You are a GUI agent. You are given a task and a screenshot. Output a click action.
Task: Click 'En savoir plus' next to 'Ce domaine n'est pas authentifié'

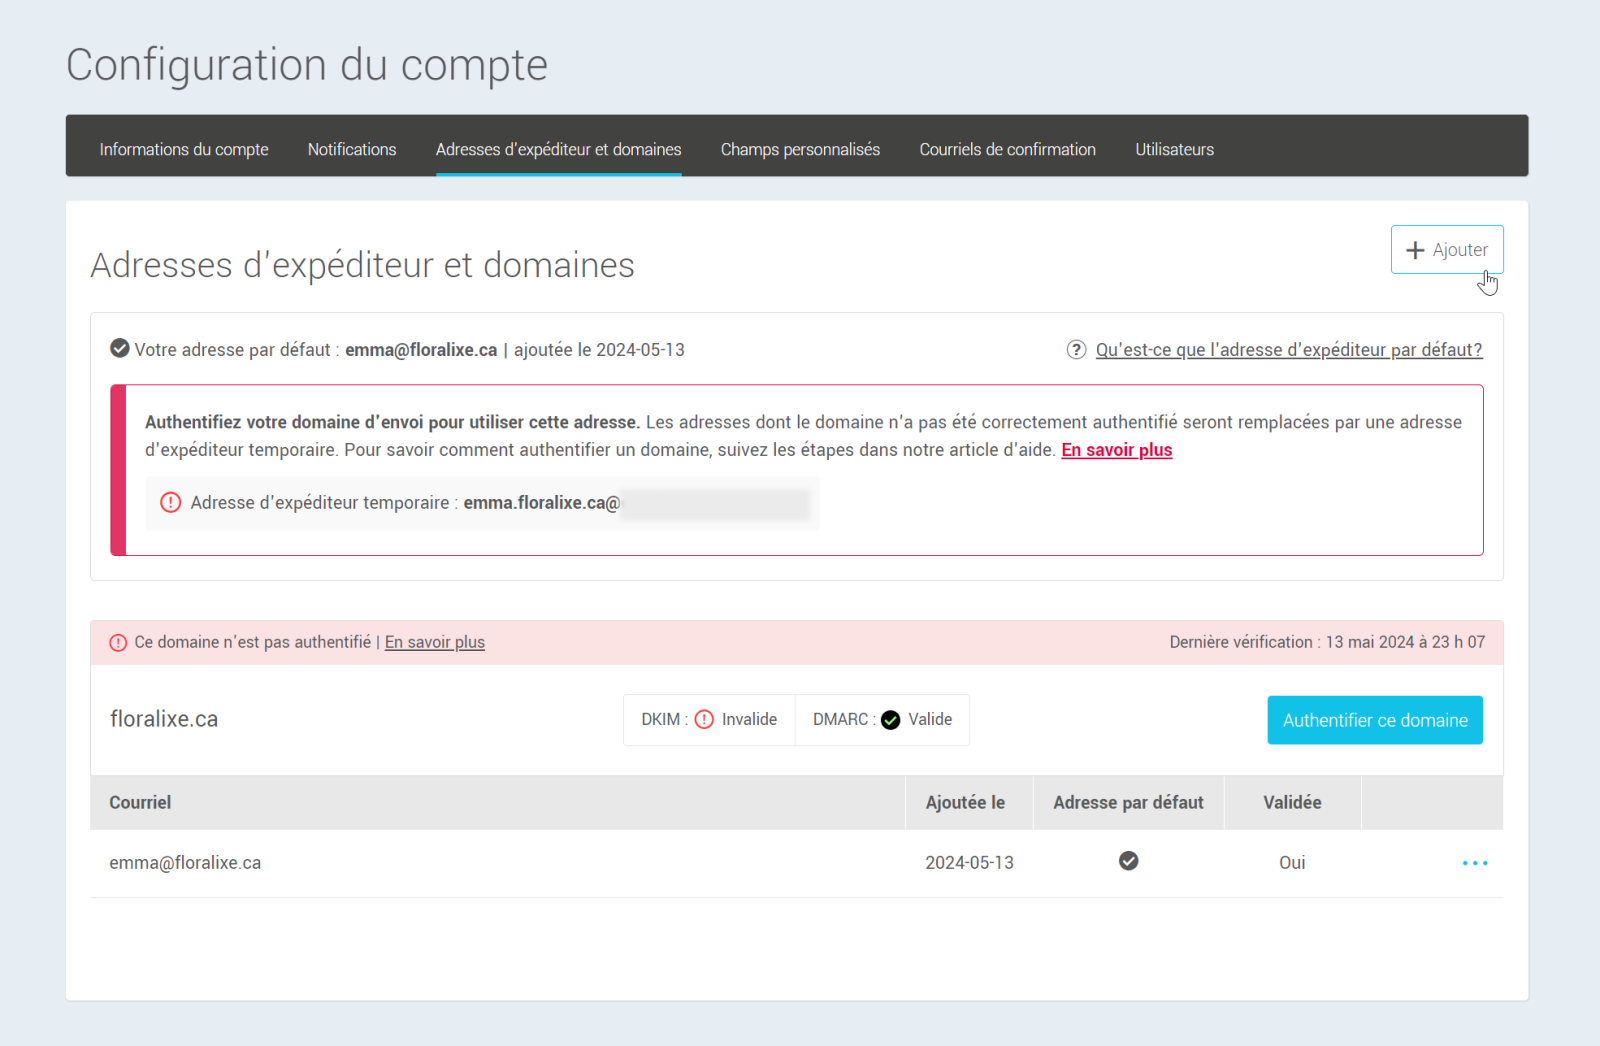pos(434,641)
